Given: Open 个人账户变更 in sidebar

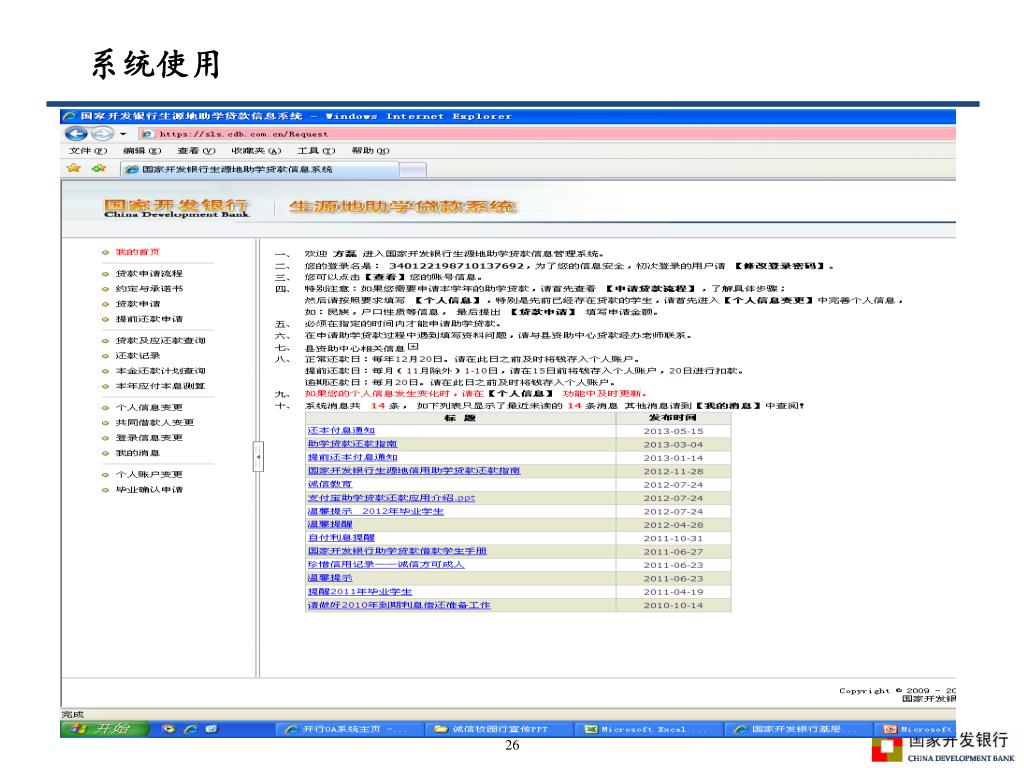Looking at the screenshot, I should [149, 475].
